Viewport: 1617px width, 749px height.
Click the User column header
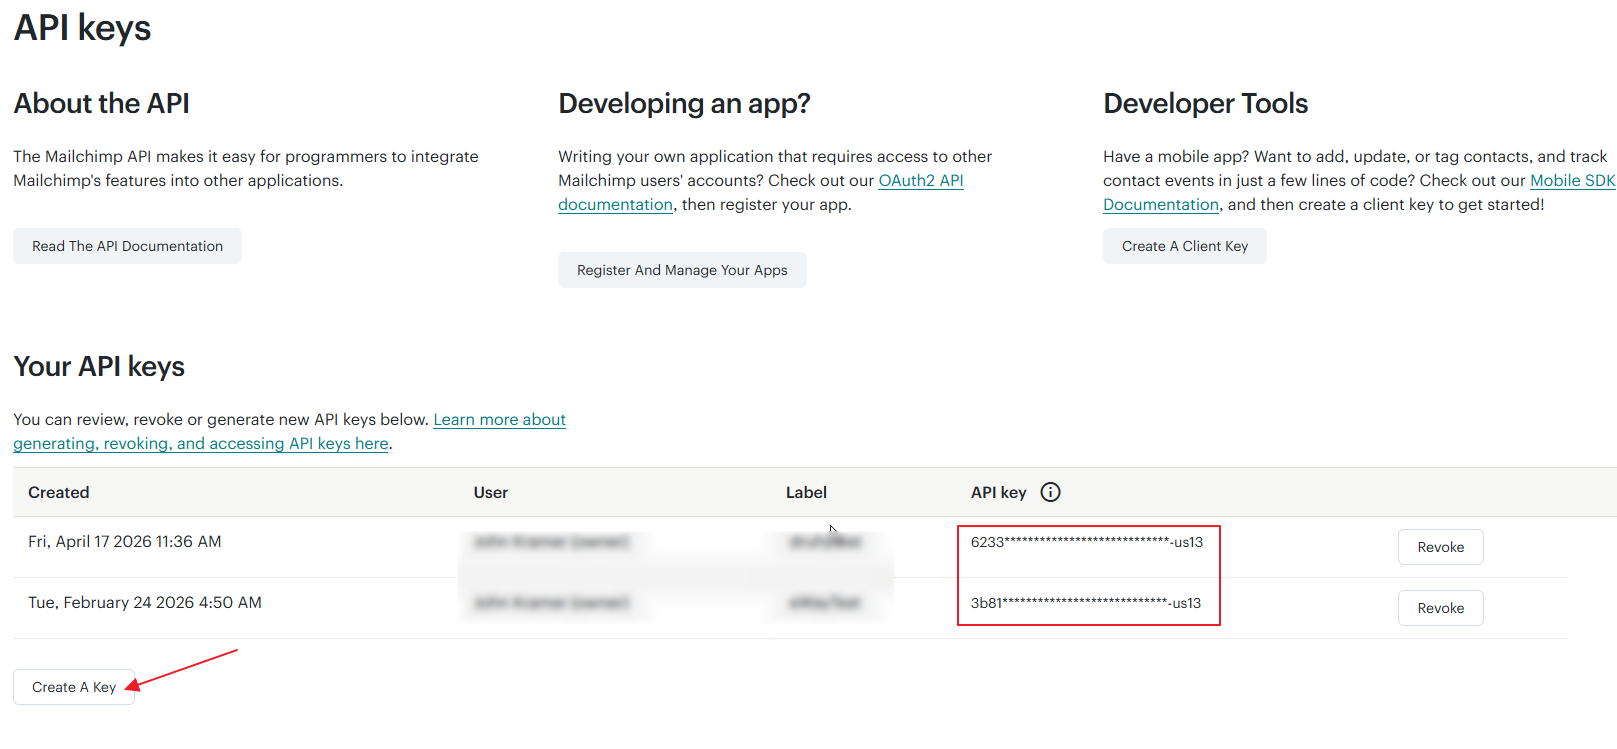(x=491, y=492)
